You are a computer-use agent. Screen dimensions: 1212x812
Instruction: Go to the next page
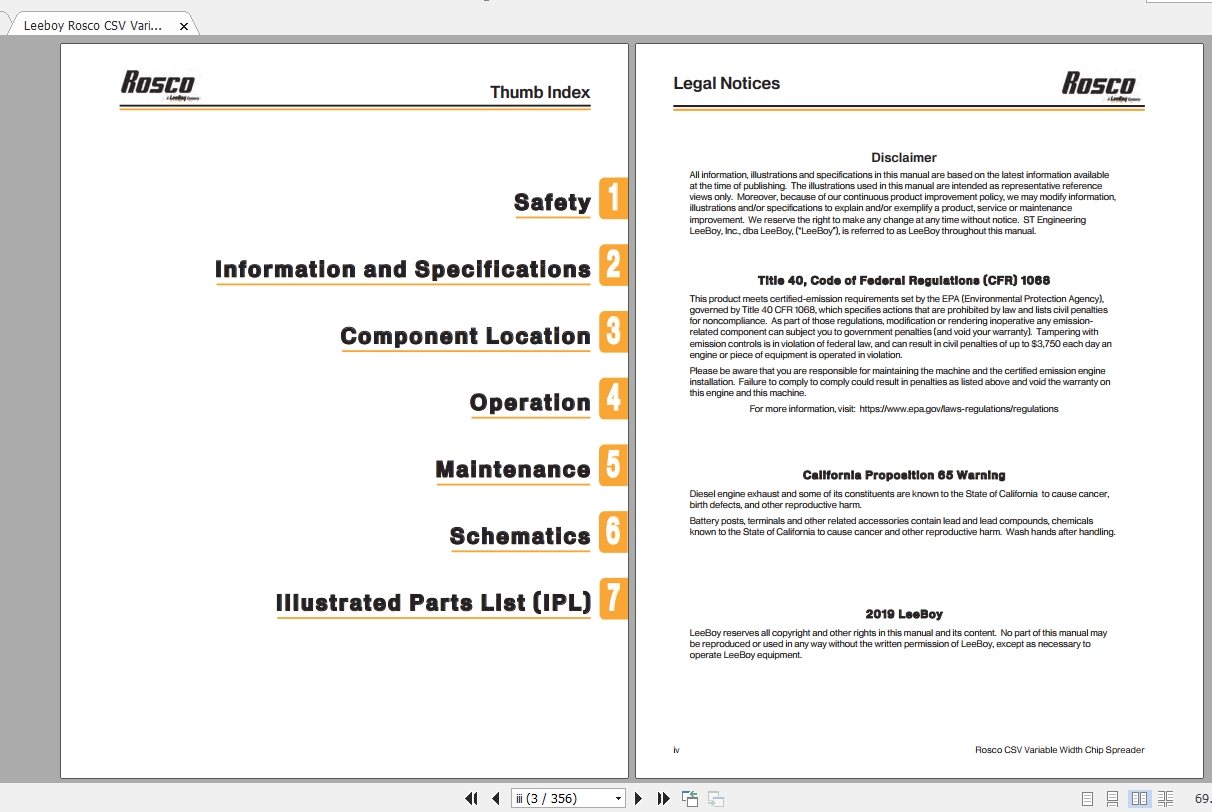click(639, 798)
